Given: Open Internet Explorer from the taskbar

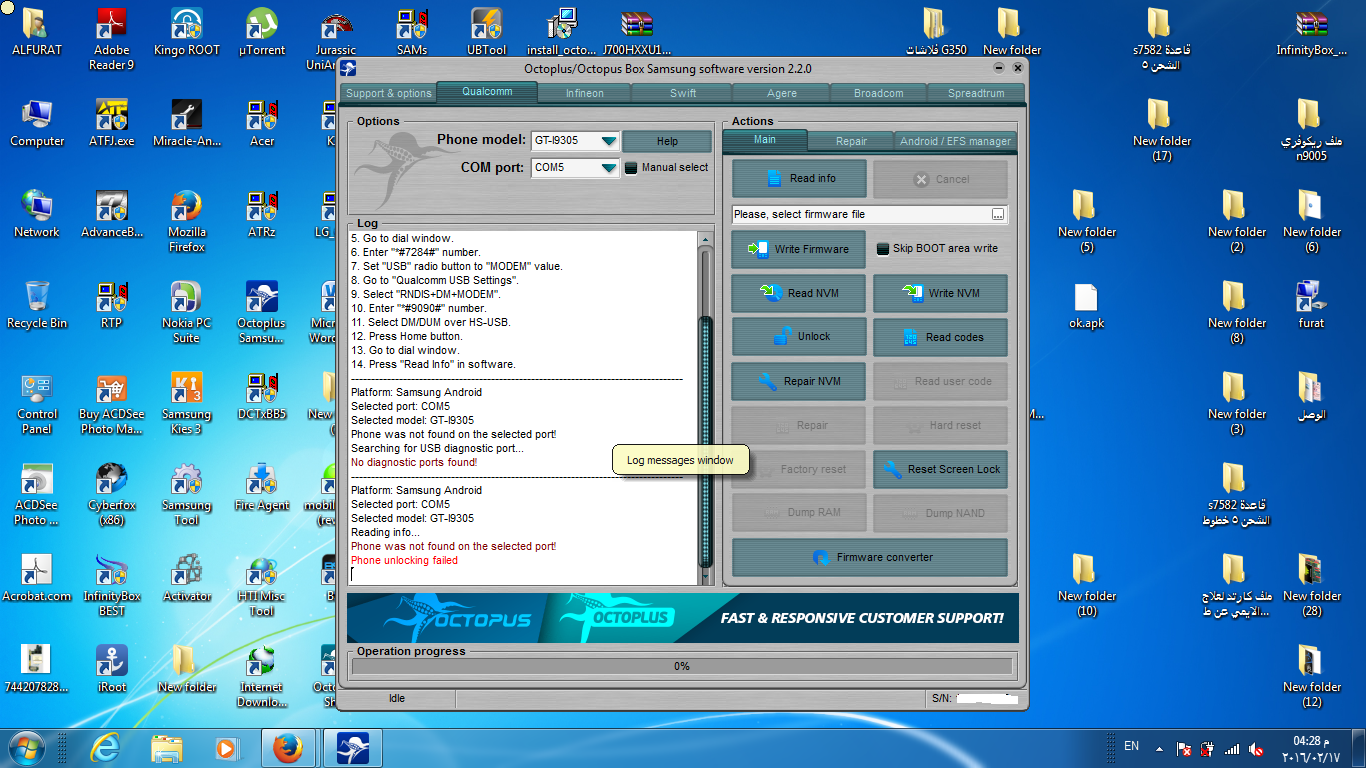Looking at the screenshot, I should click(x=104, y=747).
